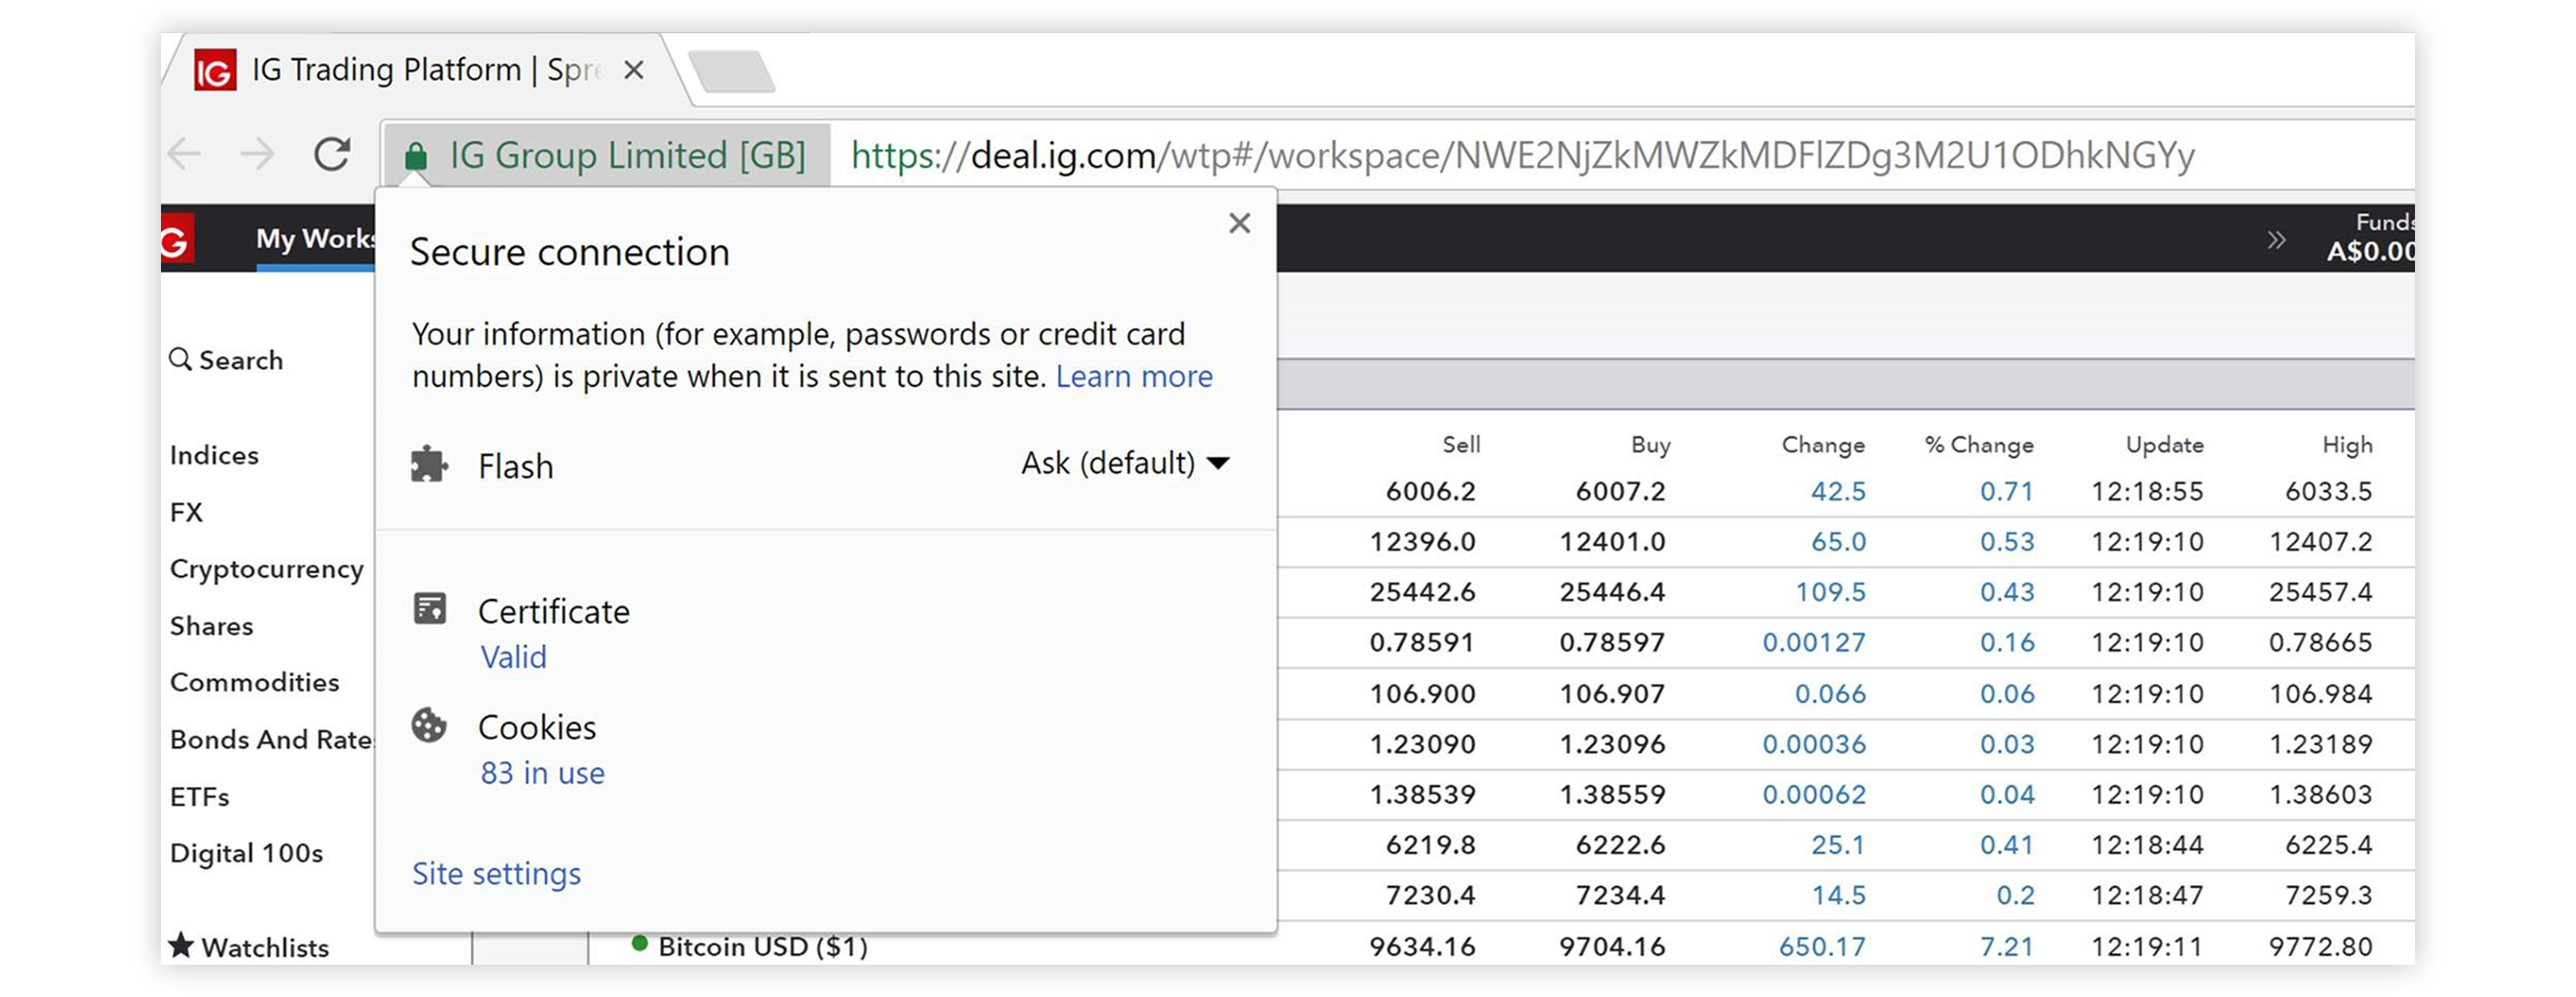
Task: Open Commodities in sidebar
Action: 254,682
